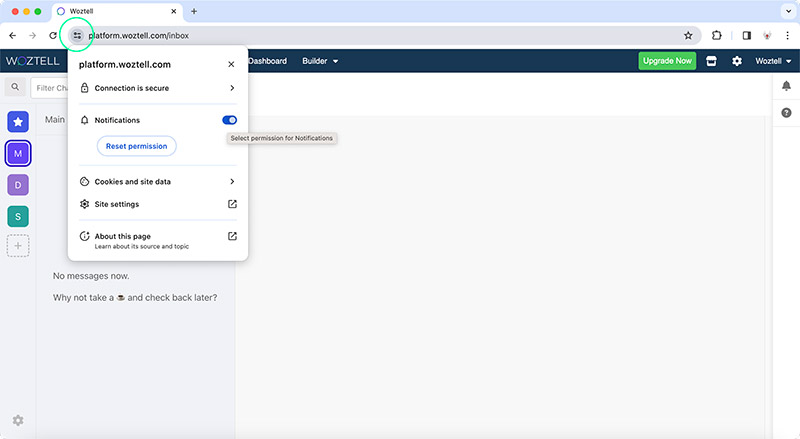Image resolution: width=800 pixels, height=439 pixels.
Task: Open Site settings
Action: click(x=158, y=204)
